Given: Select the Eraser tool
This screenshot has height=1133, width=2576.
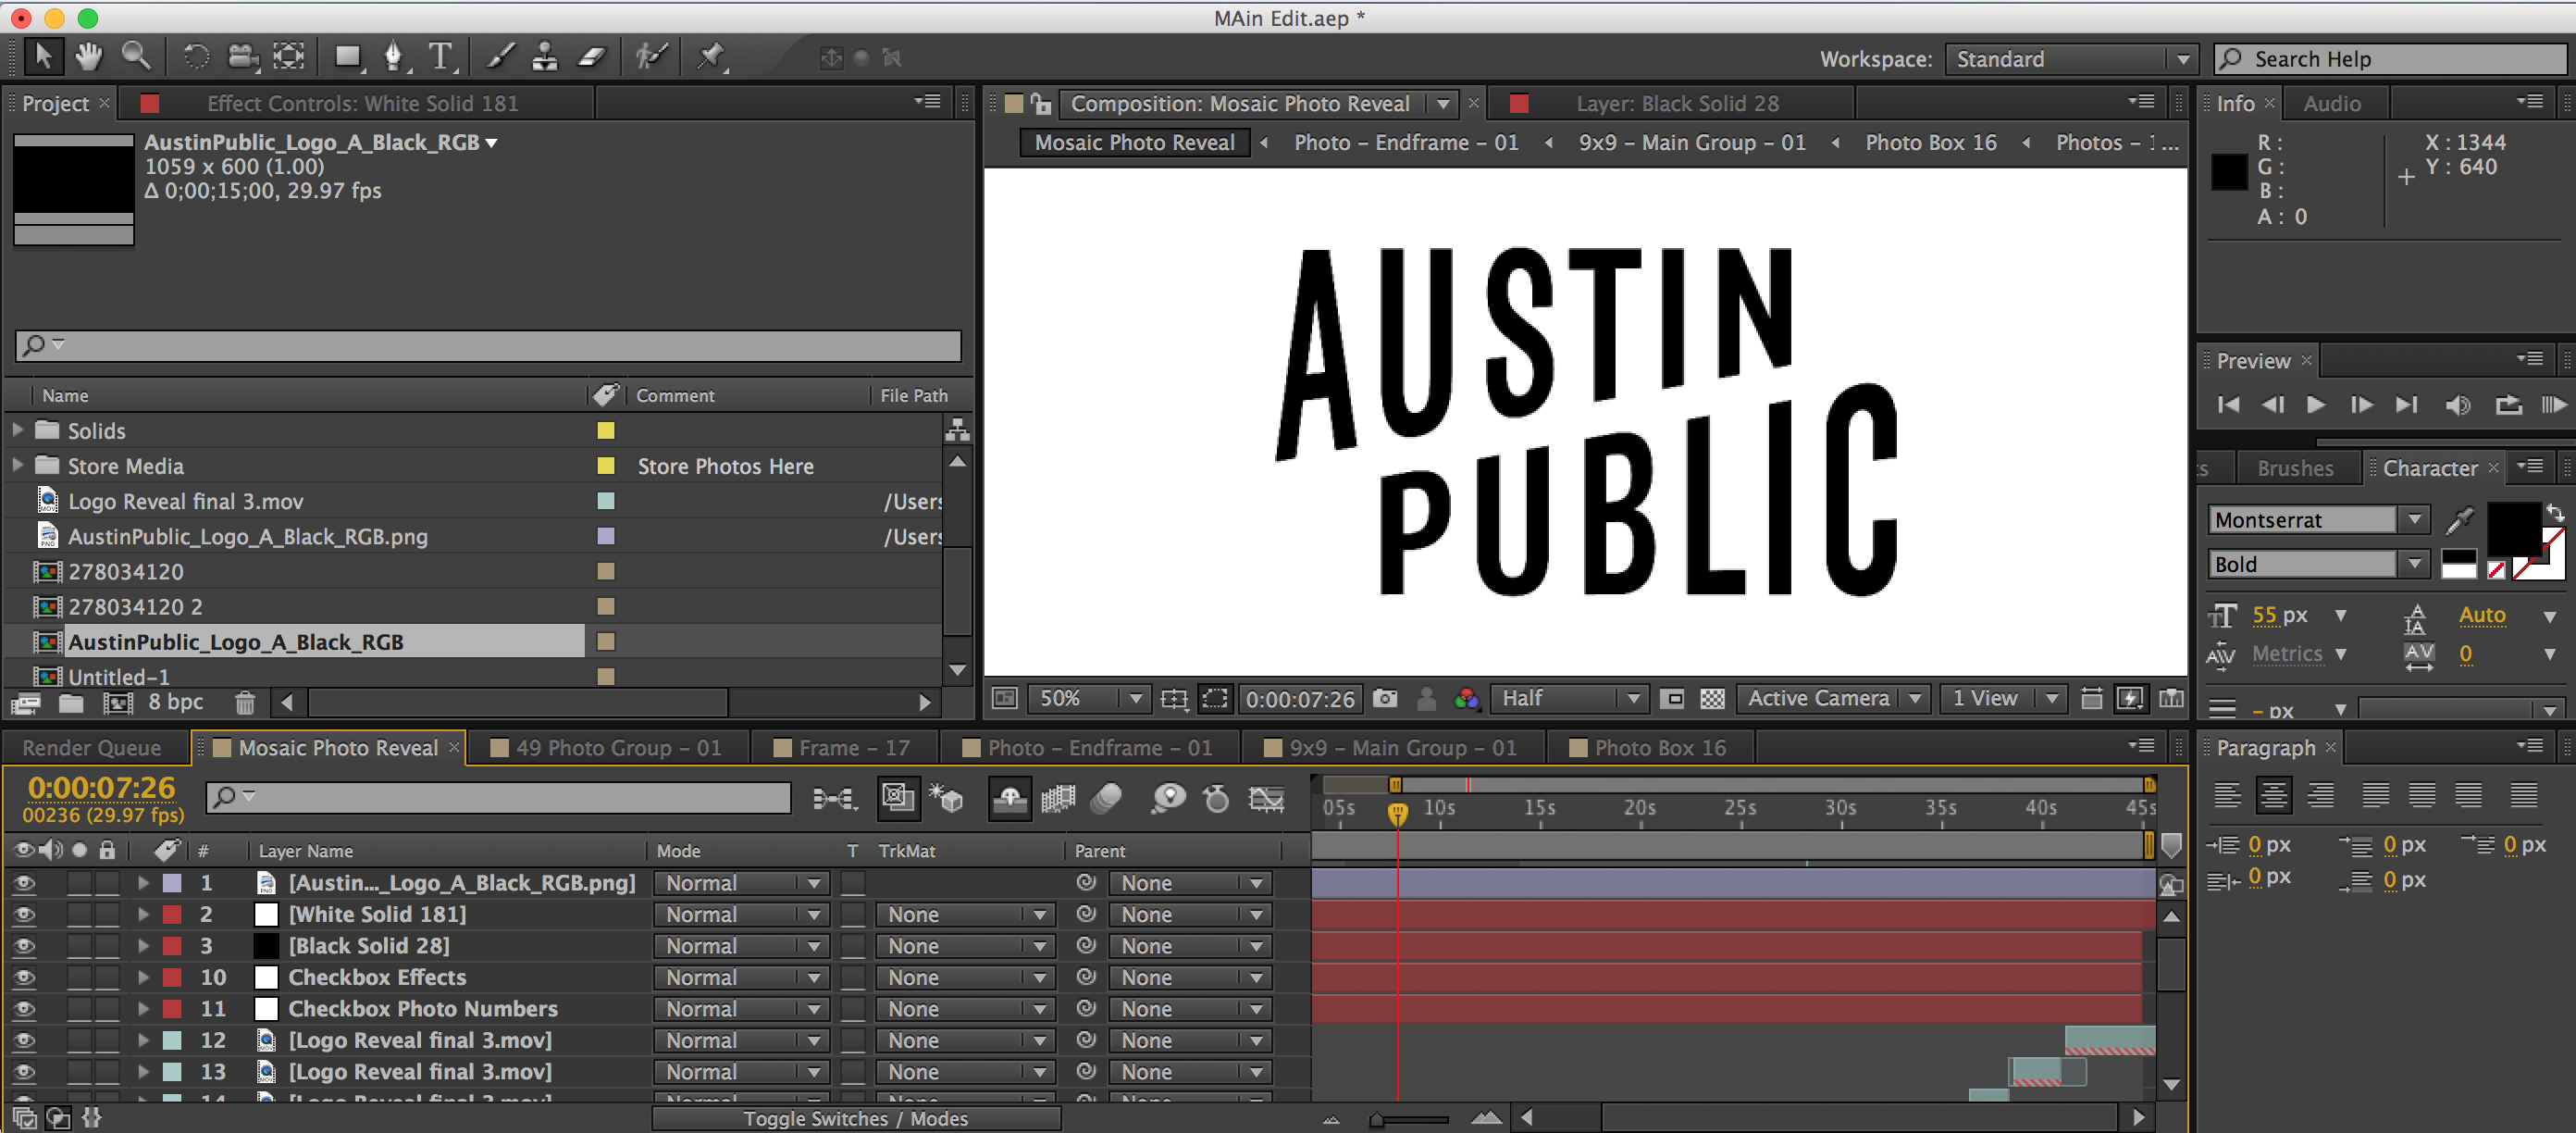Looking at the screenshot, I should coord(593,57).
